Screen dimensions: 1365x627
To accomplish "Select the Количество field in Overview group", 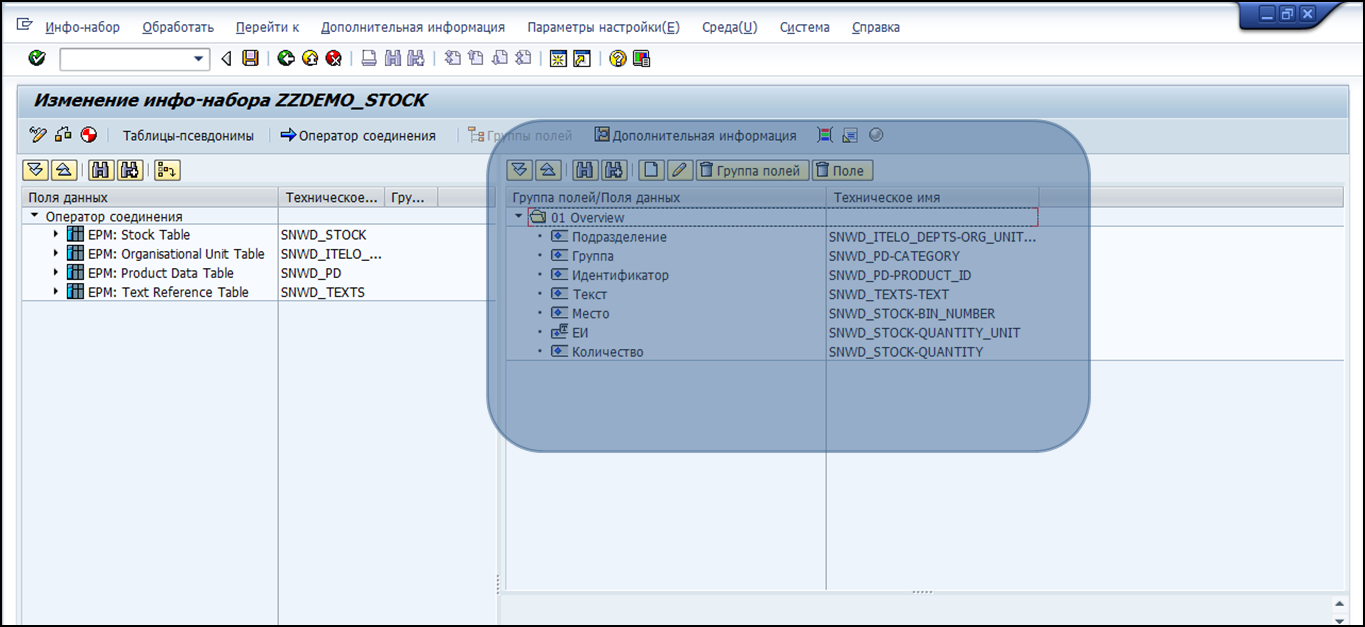I will tap(607, 352).
